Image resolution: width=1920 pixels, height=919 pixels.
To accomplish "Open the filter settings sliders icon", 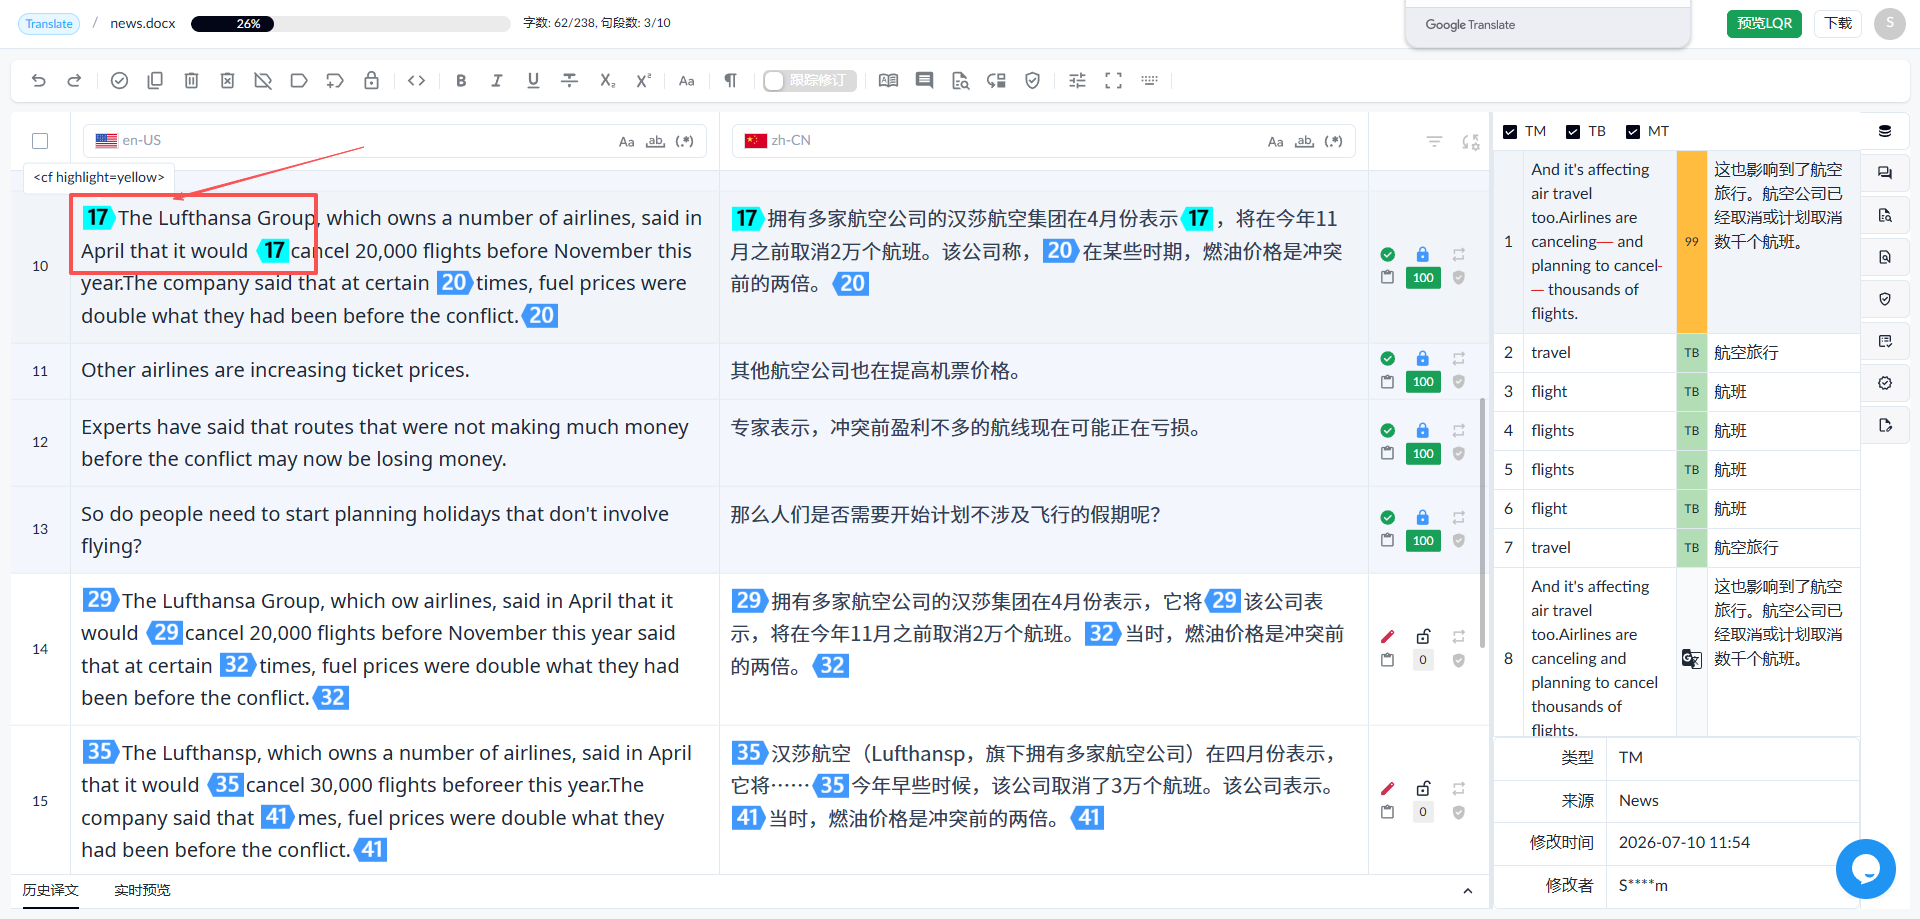I will pyautogui.click(x=1077, y=81).
